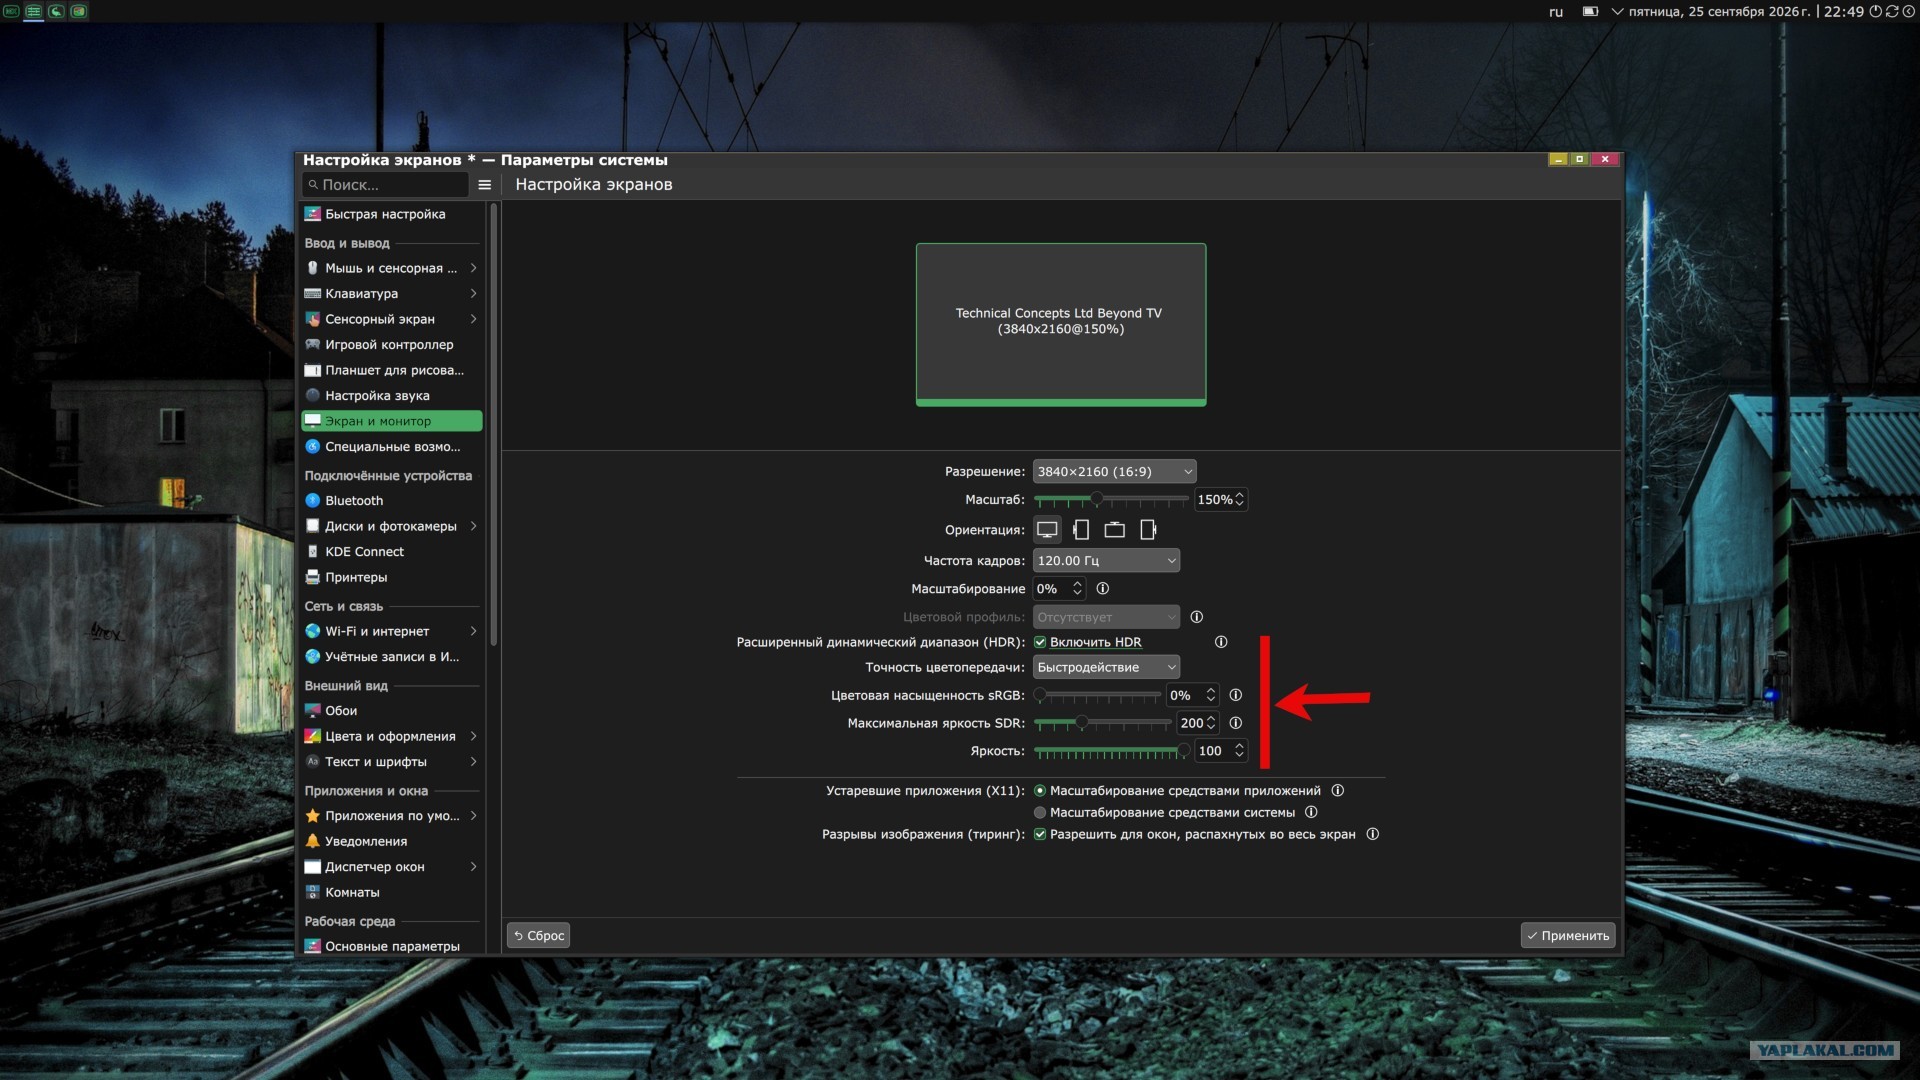Select the portrait left orientation icon

point(1081,530)
